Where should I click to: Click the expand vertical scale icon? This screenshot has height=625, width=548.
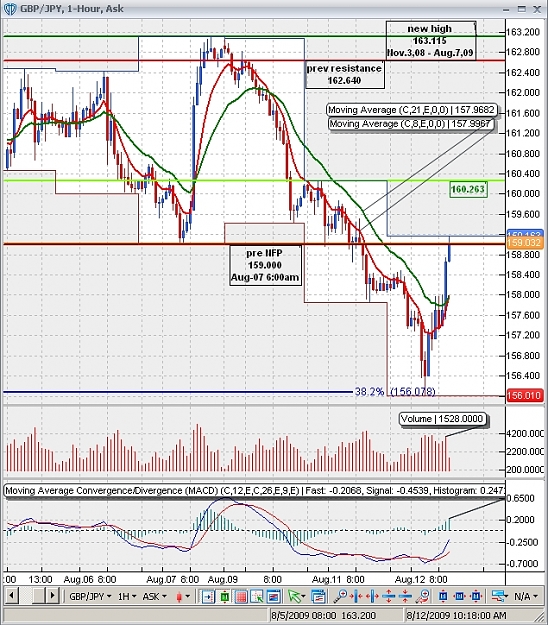(x=388, y=597)
